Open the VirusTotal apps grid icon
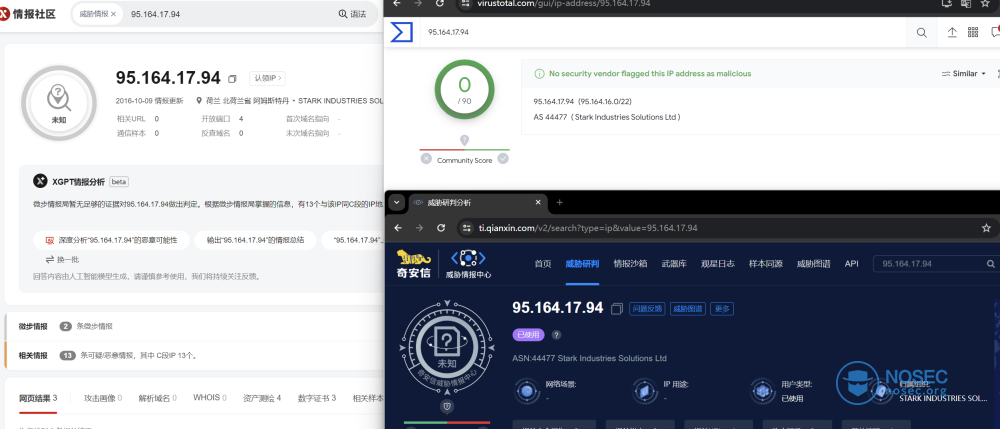Screen dimensions: 1000x429 [973, 33]
